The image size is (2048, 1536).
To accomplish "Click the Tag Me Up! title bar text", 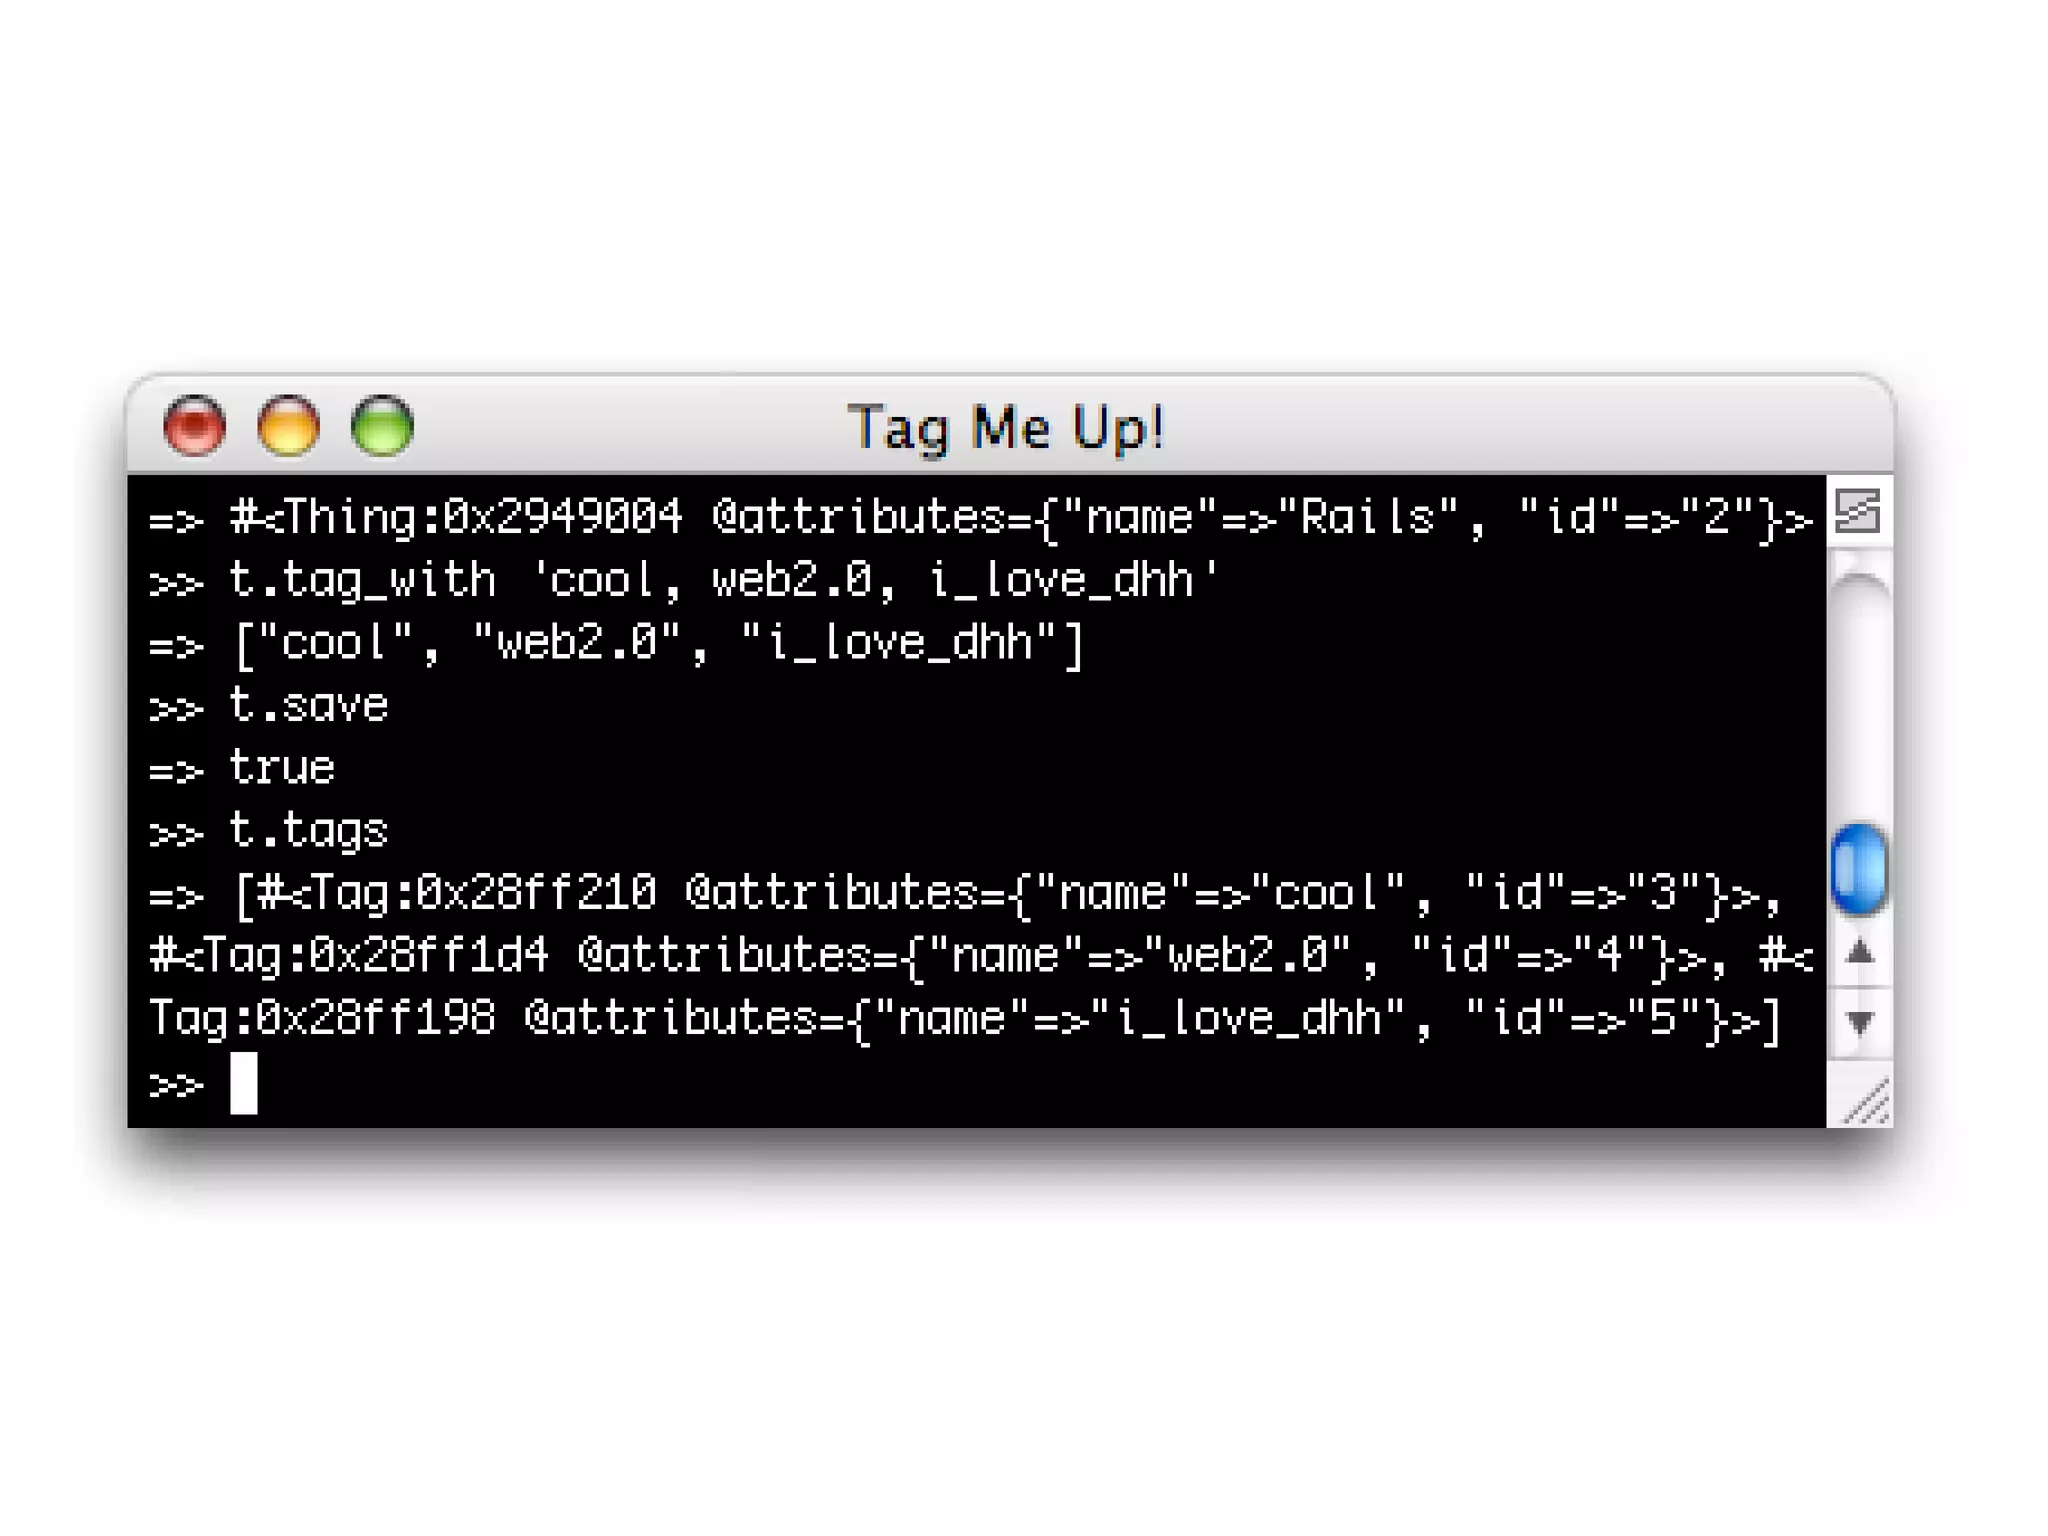I will point(1006,428).
